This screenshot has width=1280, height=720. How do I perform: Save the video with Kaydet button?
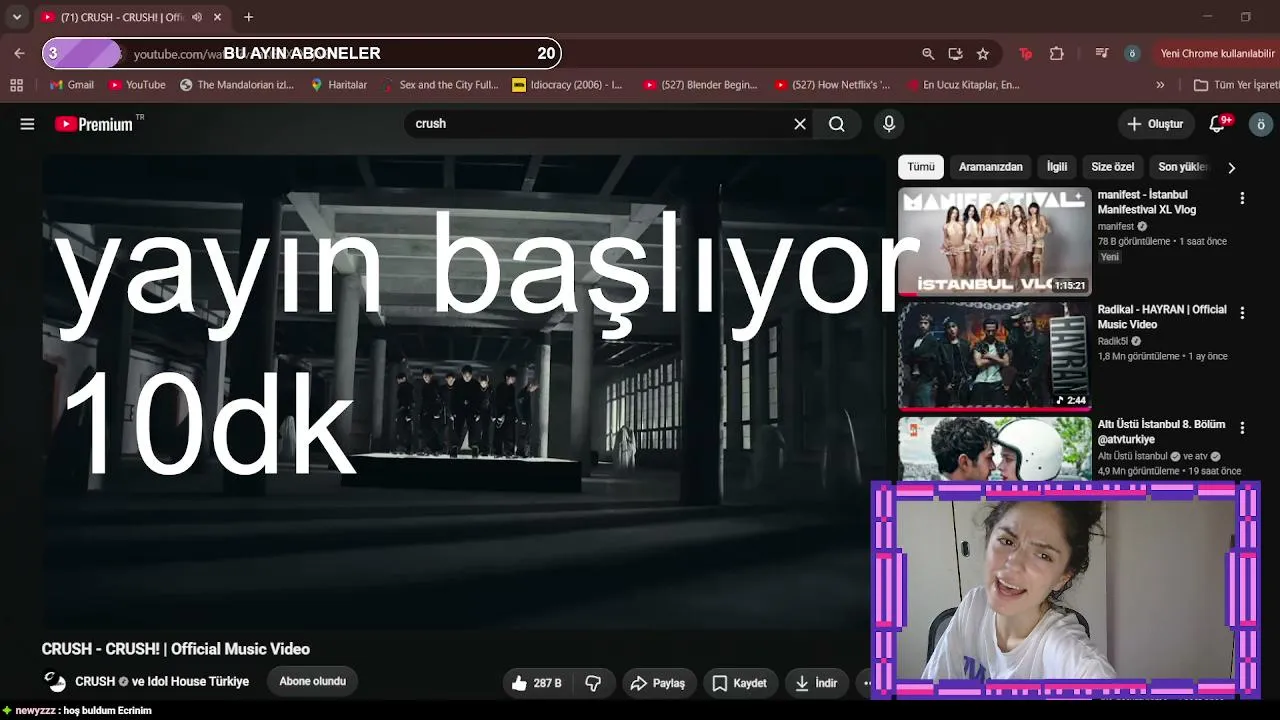[739, 683]
